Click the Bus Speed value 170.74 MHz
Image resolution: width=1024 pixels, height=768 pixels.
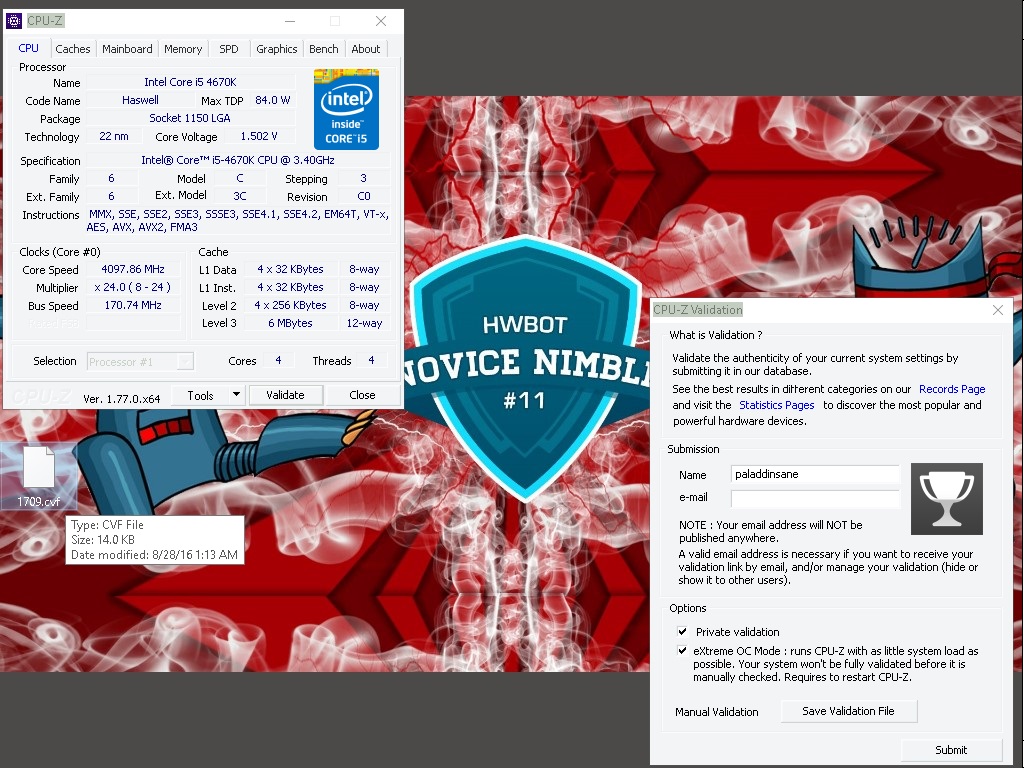point(133,305)
